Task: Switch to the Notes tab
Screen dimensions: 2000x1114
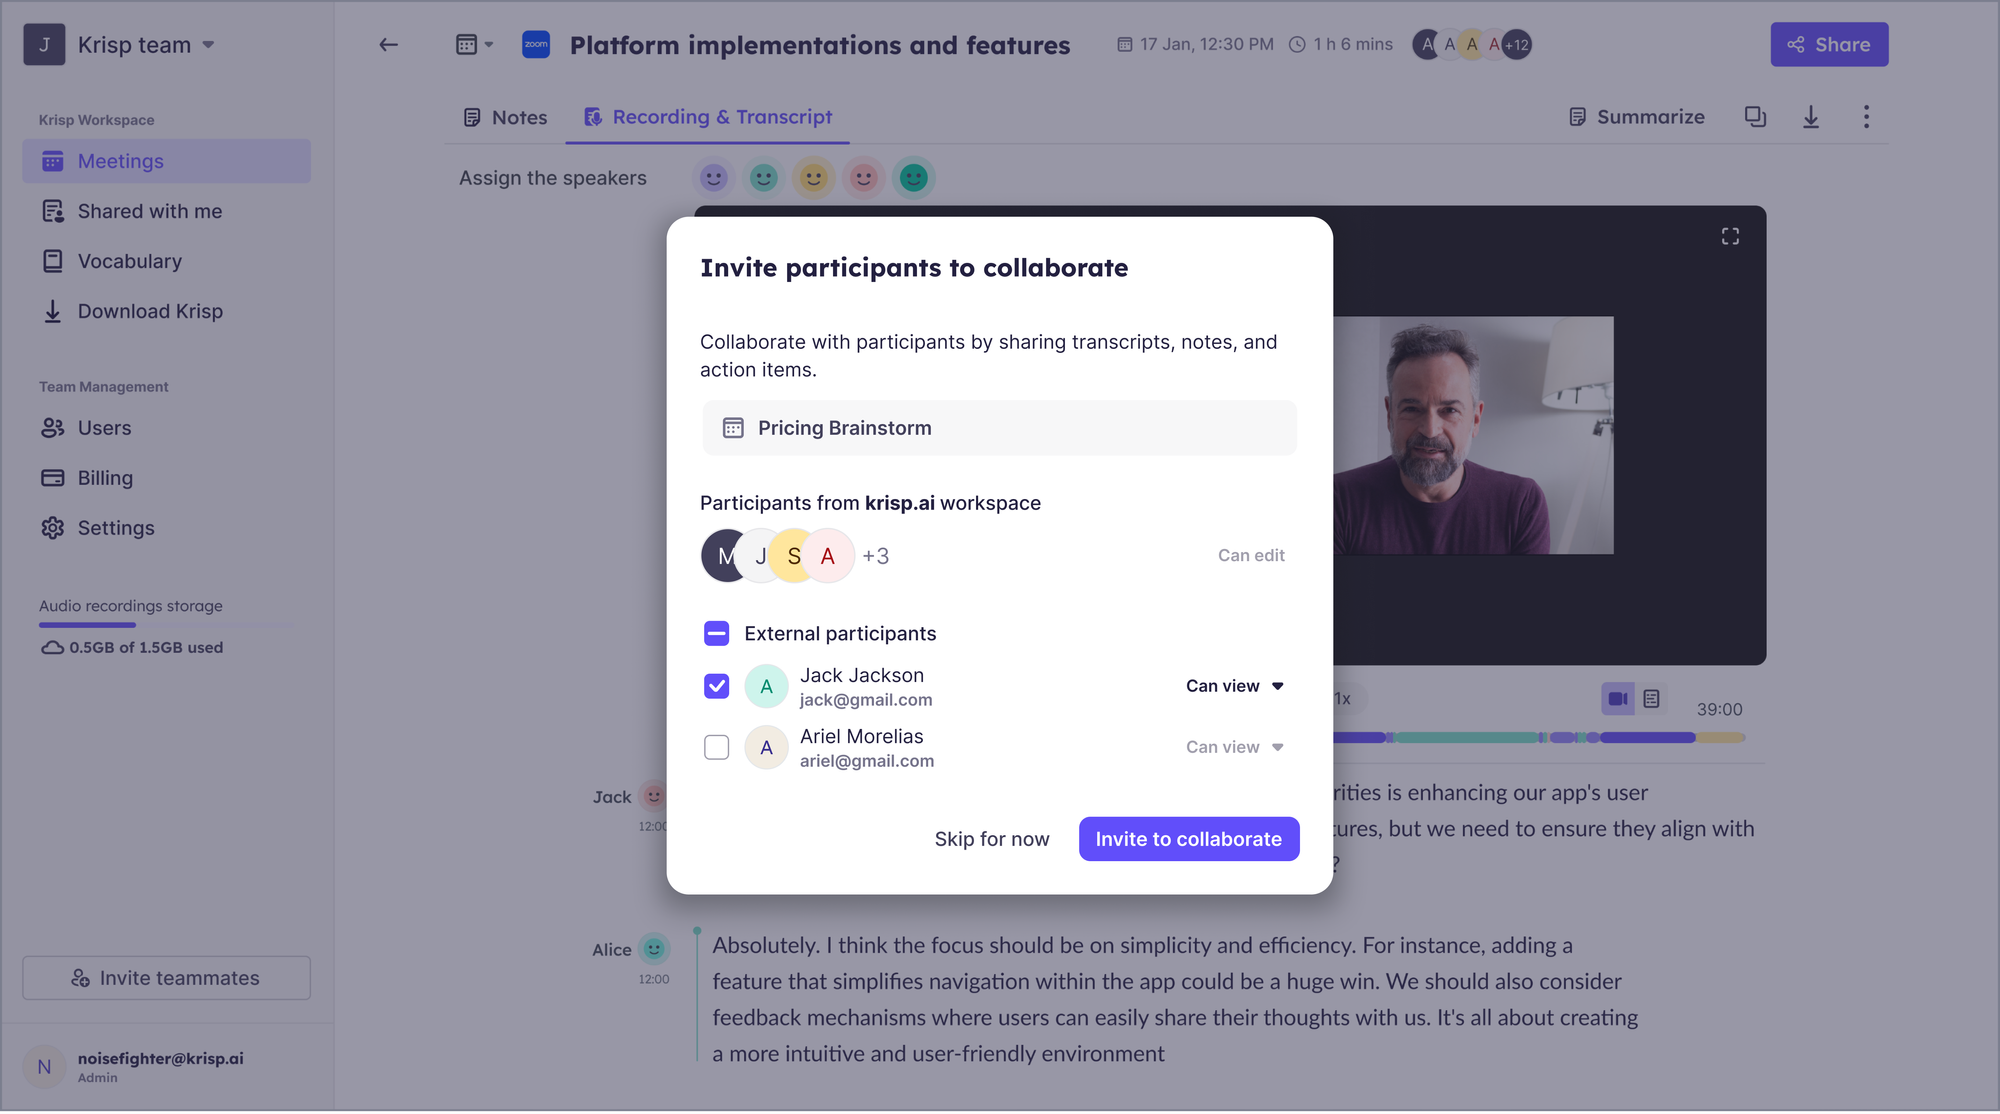Action: point(506,117)
